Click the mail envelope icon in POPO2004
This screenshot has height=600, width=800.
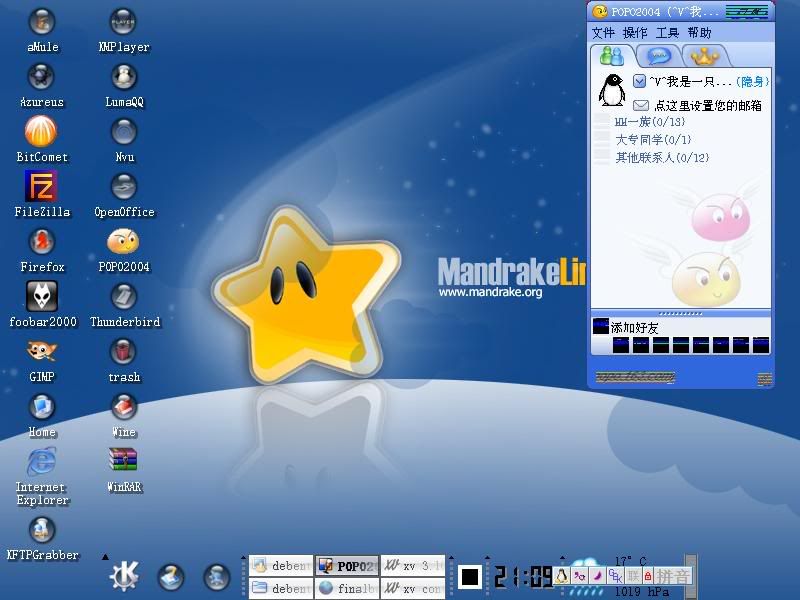641,105
